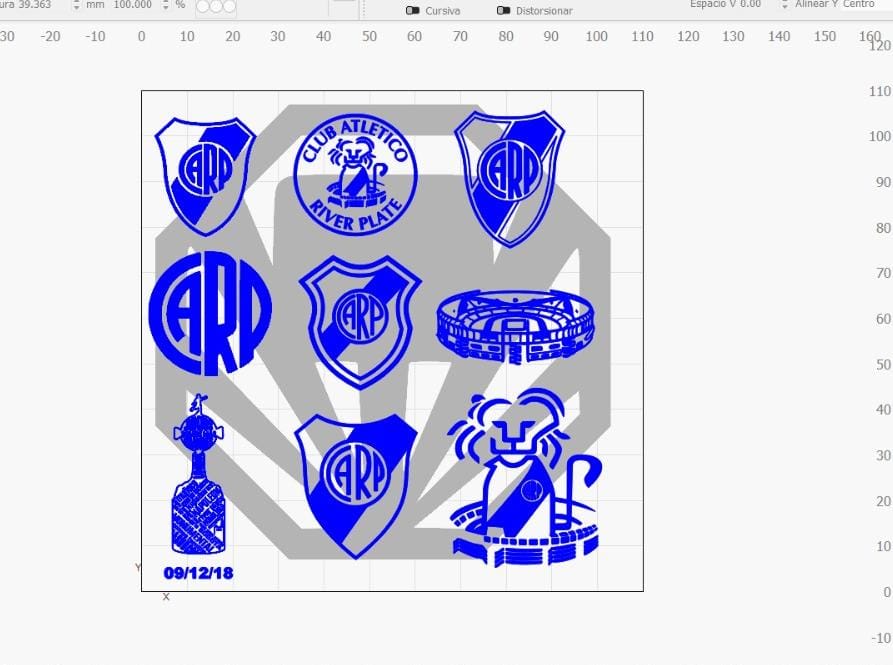
Task: Select the round Club Atletico River Plate badge
Action: (355, 173)
